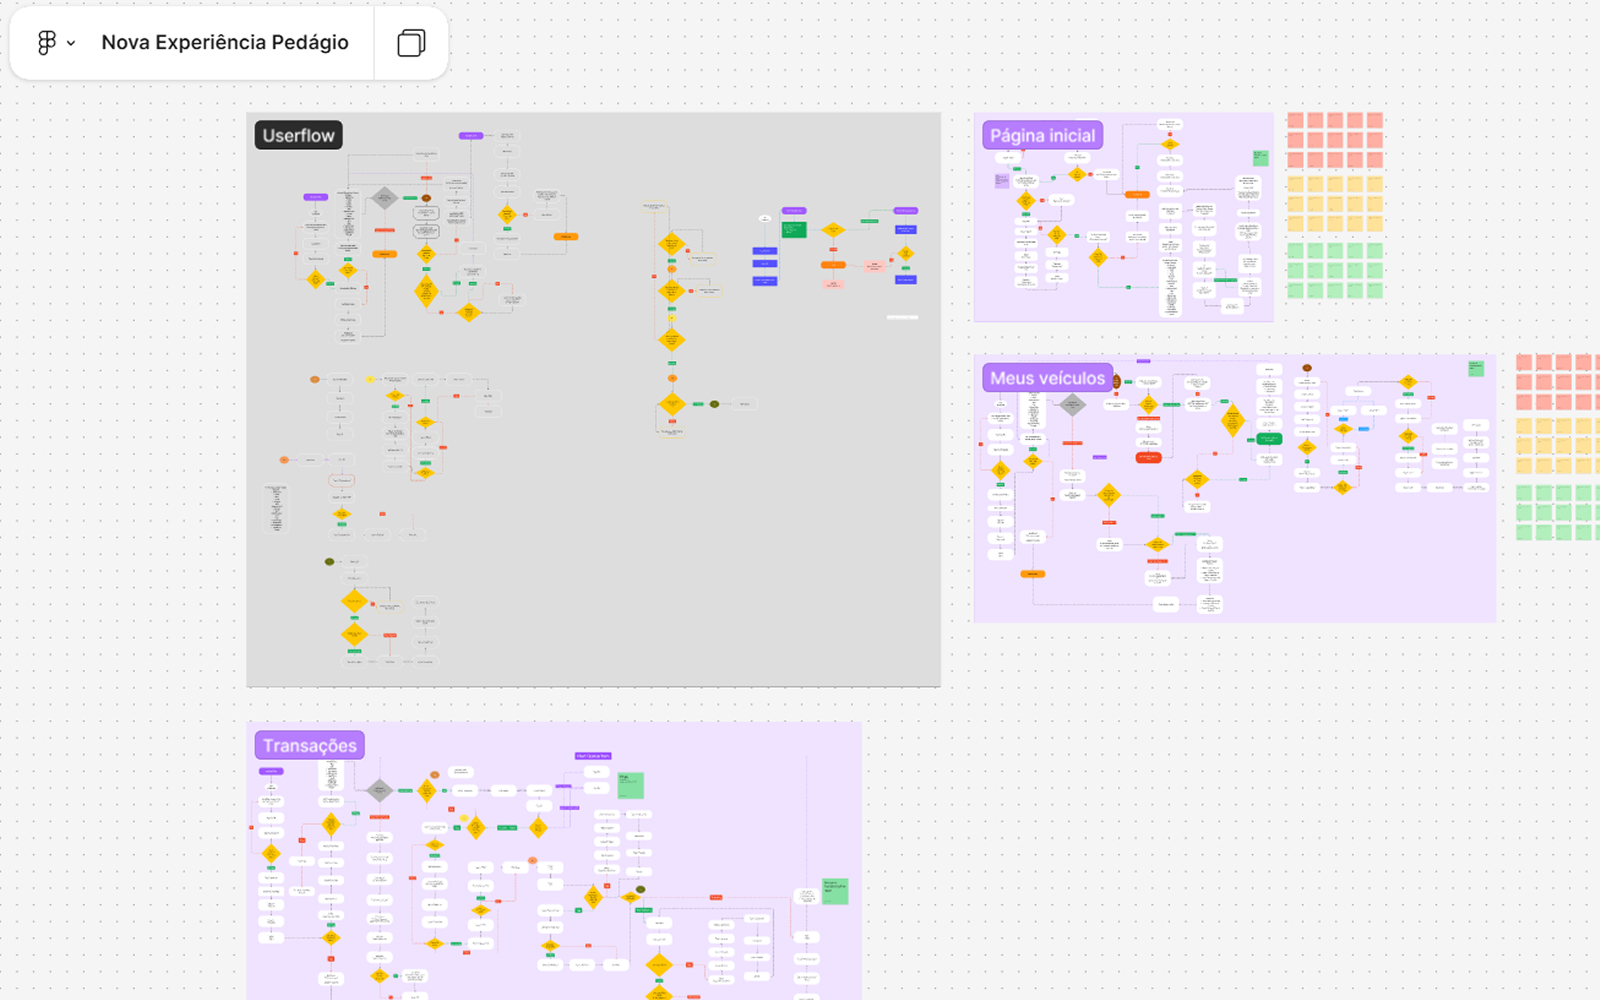Open the Figma main menu logo

46,43
